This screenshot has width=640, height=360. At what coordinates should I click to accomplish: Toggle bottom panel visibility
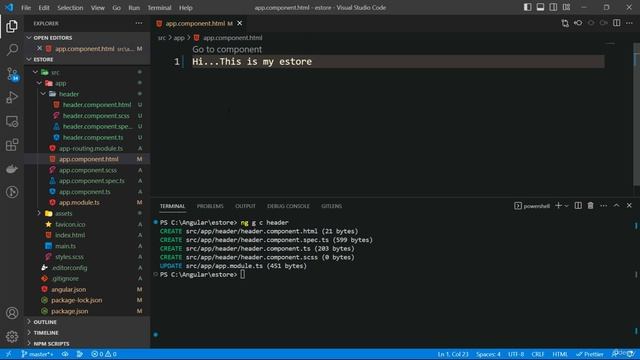click(540, 7)
